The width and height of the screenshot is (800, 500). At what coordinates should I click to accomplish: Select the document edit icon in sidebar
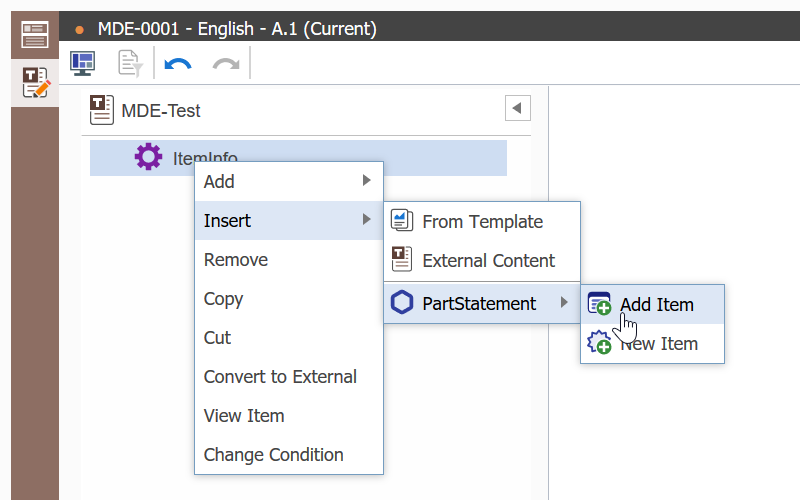(35, 83)
